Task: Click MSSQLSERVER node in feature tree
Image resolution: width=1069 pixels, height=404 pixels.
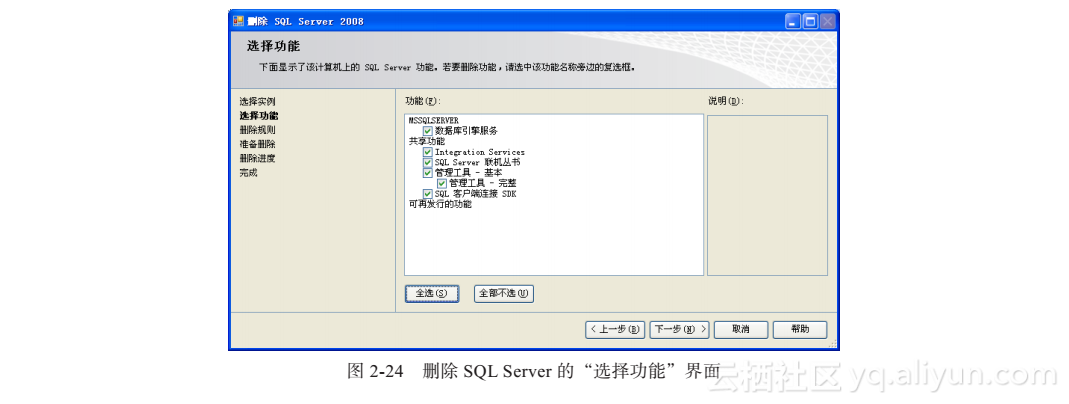Action: coord(434,121)
